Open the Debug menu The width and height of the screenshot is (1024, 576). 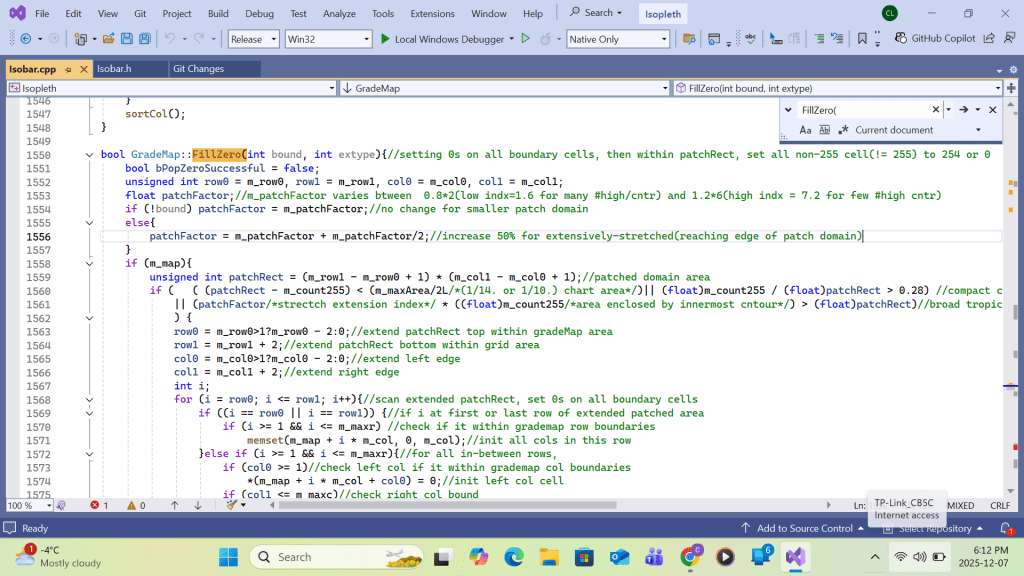[x=259, y=13]
